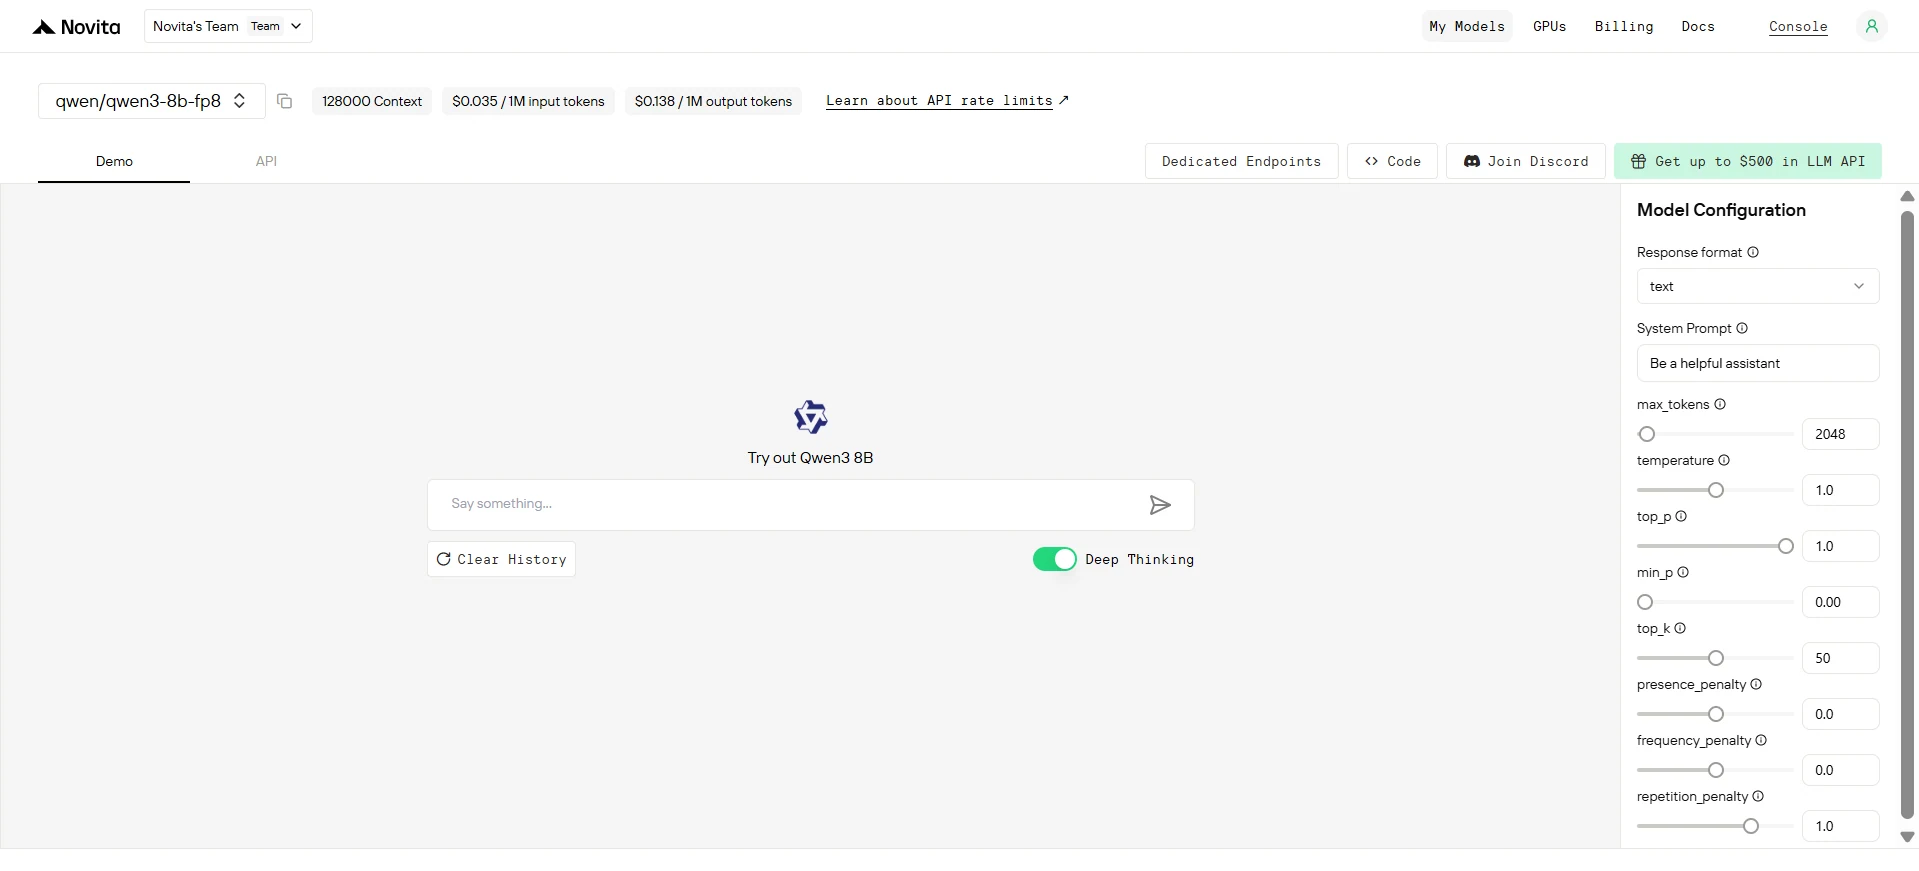Image resolution: width=1919 pixels, height=871 pixels.
Task: Send the message with the paper plane icon
Action: 1160,505
